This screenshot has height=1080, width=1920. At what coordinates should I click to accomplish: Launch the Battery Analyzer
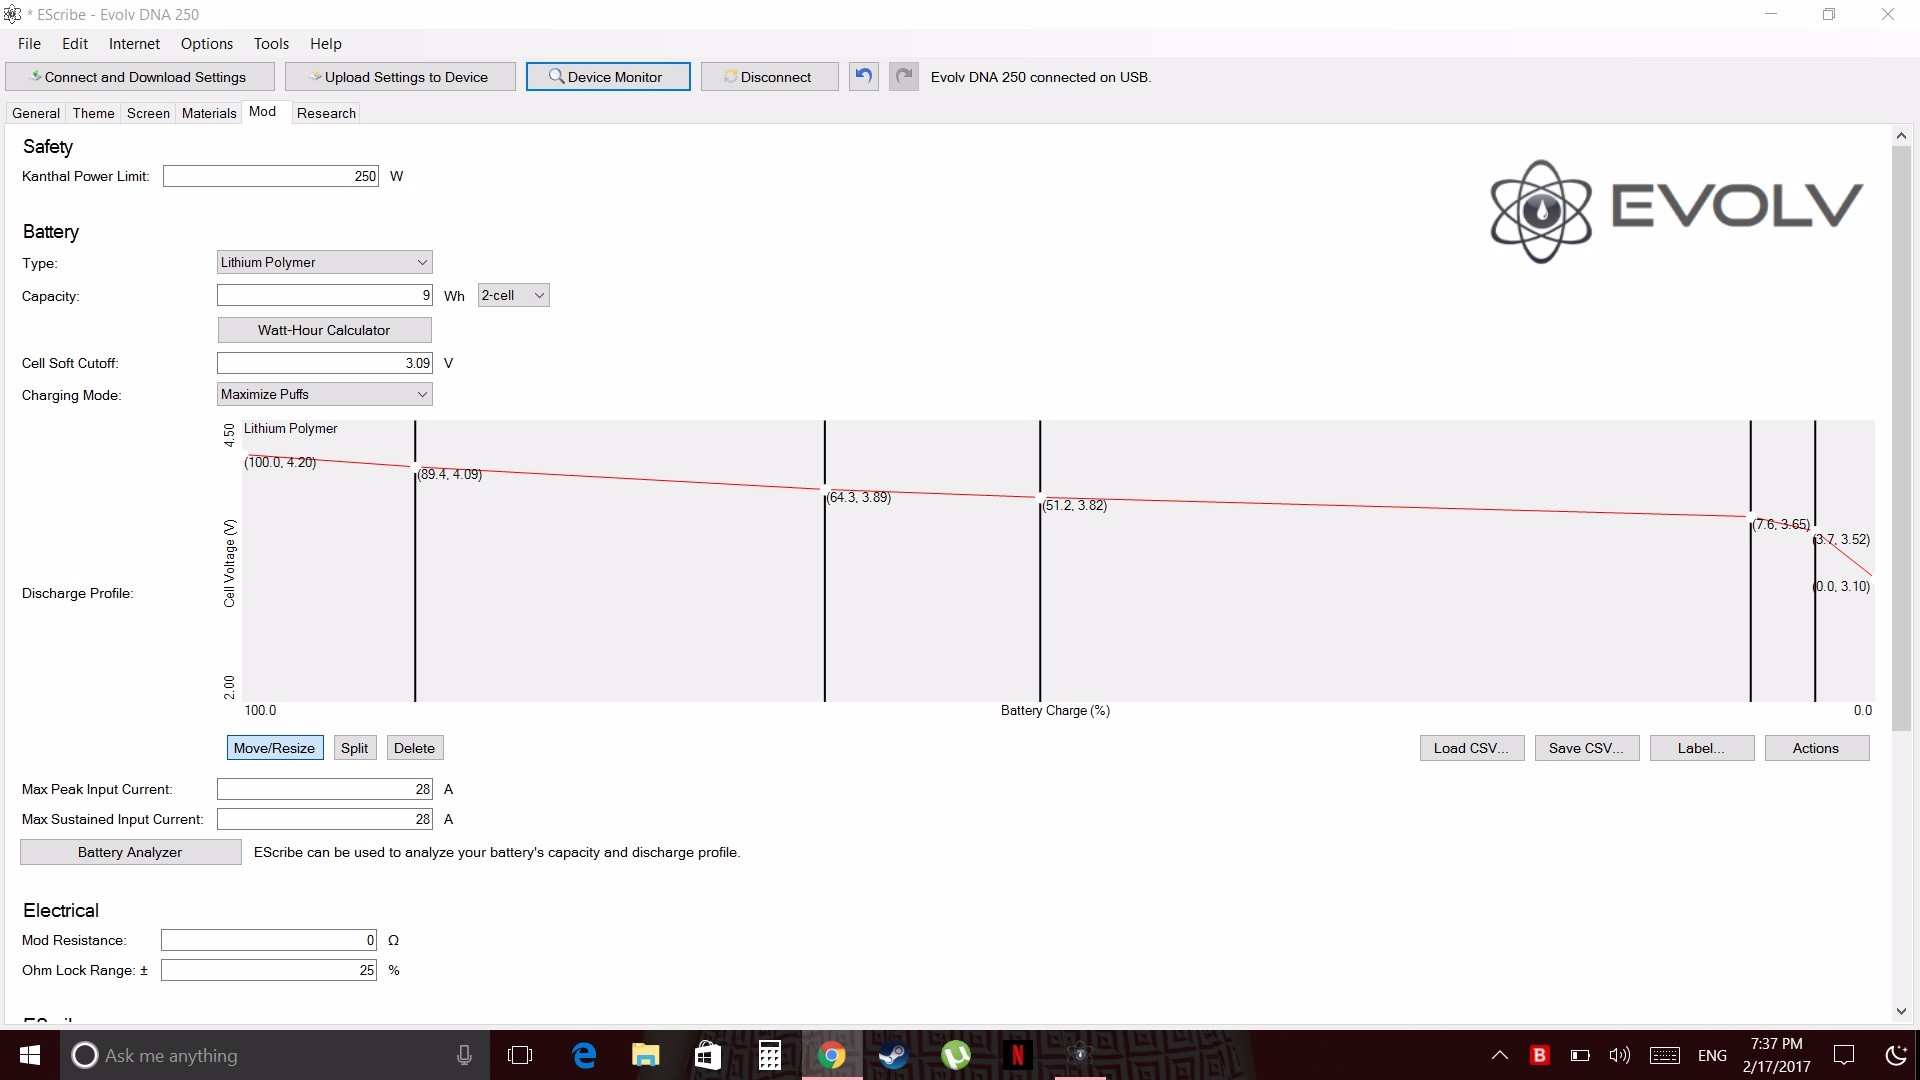pyautogui.click(x=130, y=852)
